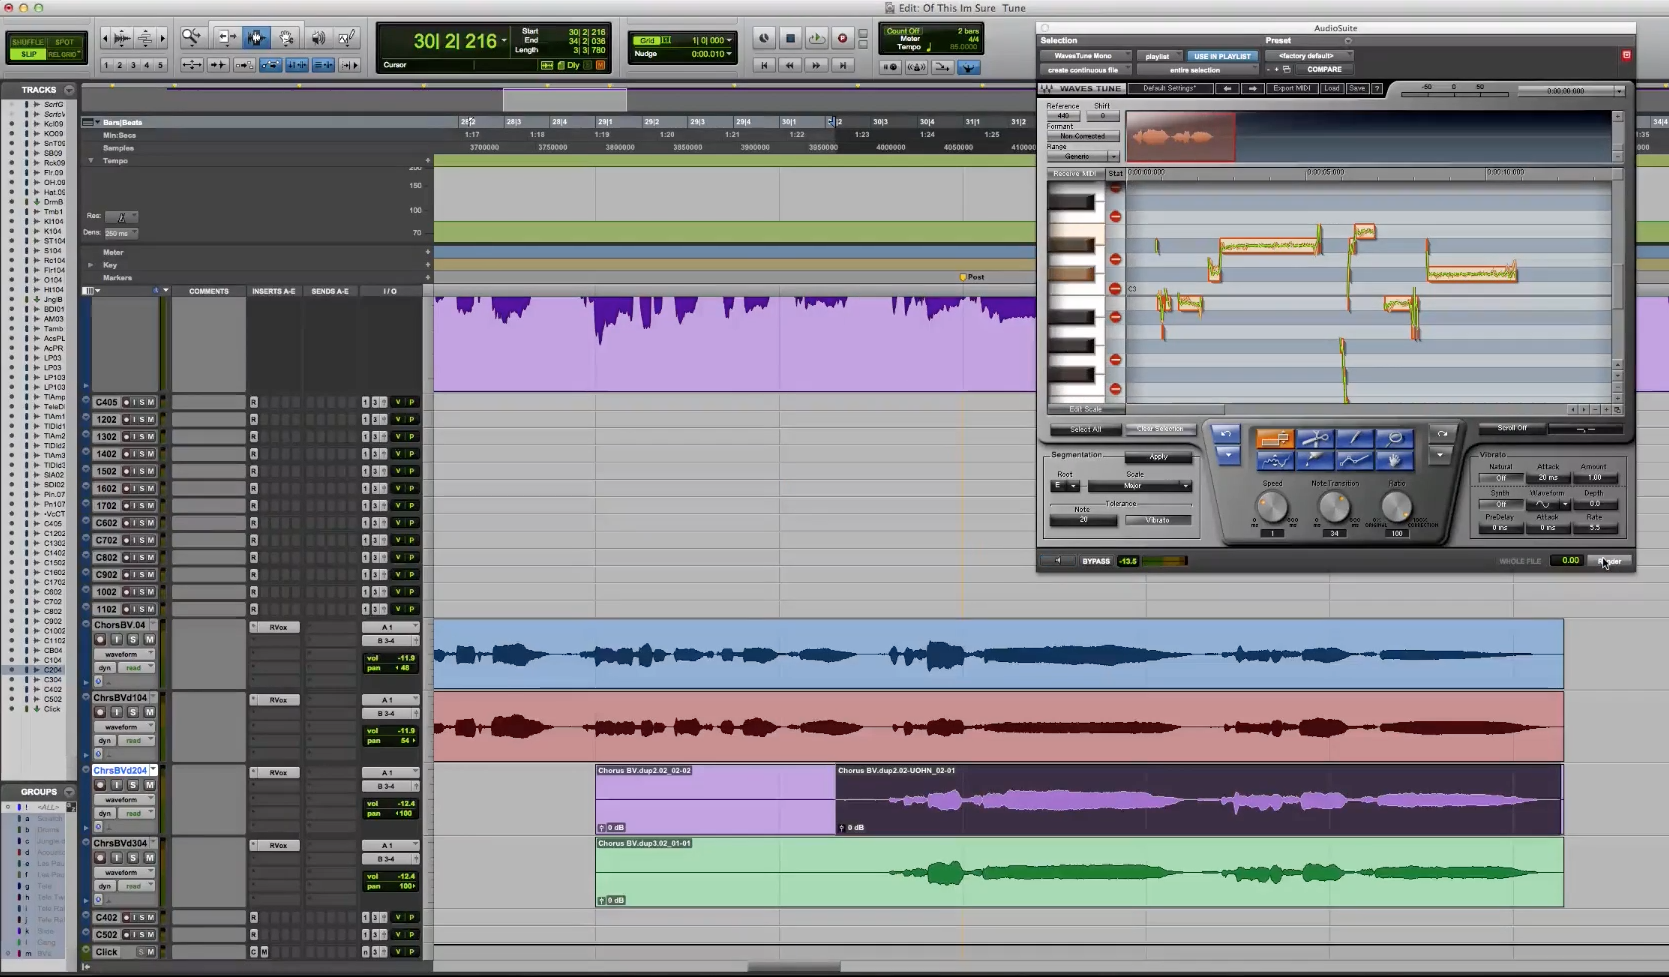Toggle the BYPASS button in AudioSuite
The width and height of the screenshot is (1669, 977).
pyautogui.click(x=1096, y=562)
